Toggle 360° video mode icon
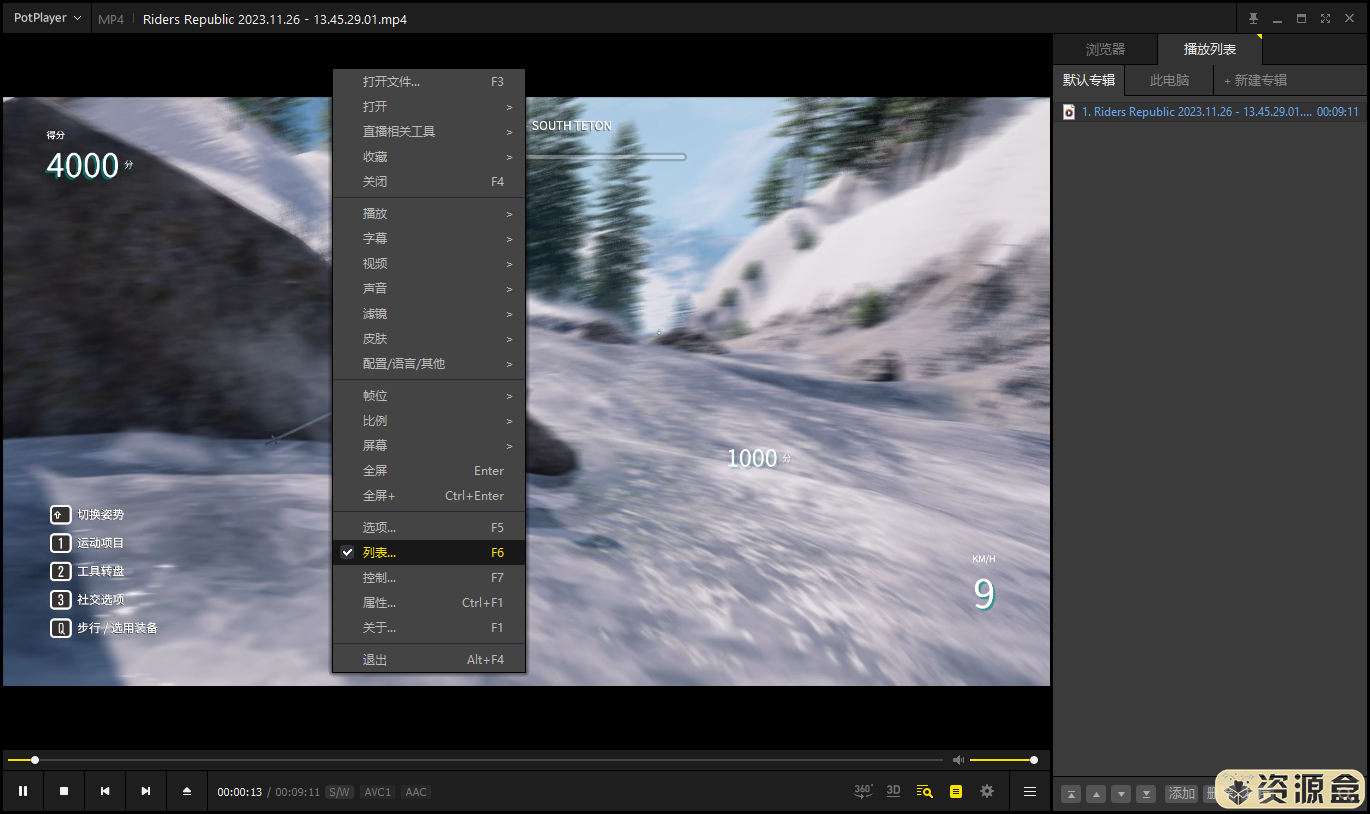Image resolution: width=1370 pixels, height=814 pixels. [863, 791]
